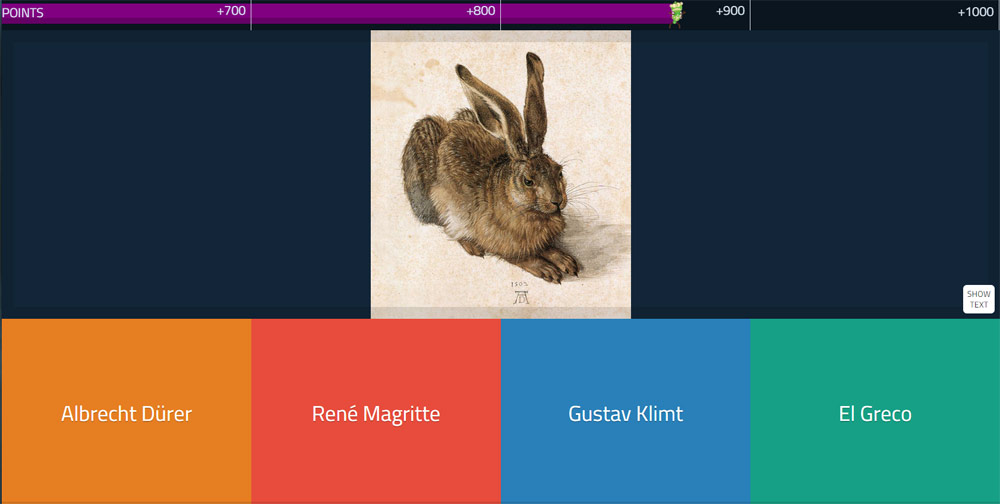Click the SHOW TEXT button
The height and width of the screenshot is (504, 1000).
point(978,299)
